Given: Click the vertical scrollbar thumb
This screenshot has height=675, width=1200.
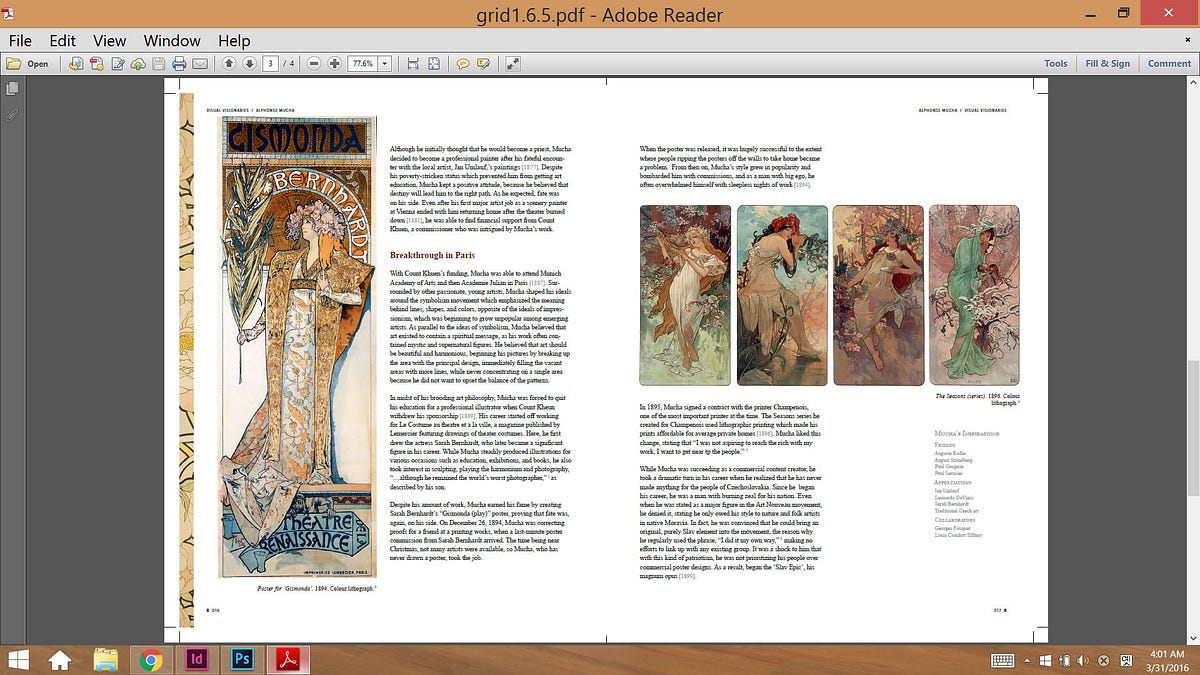Looking at the screenshot, I should pyautogui.click(x=1193, y=427).
